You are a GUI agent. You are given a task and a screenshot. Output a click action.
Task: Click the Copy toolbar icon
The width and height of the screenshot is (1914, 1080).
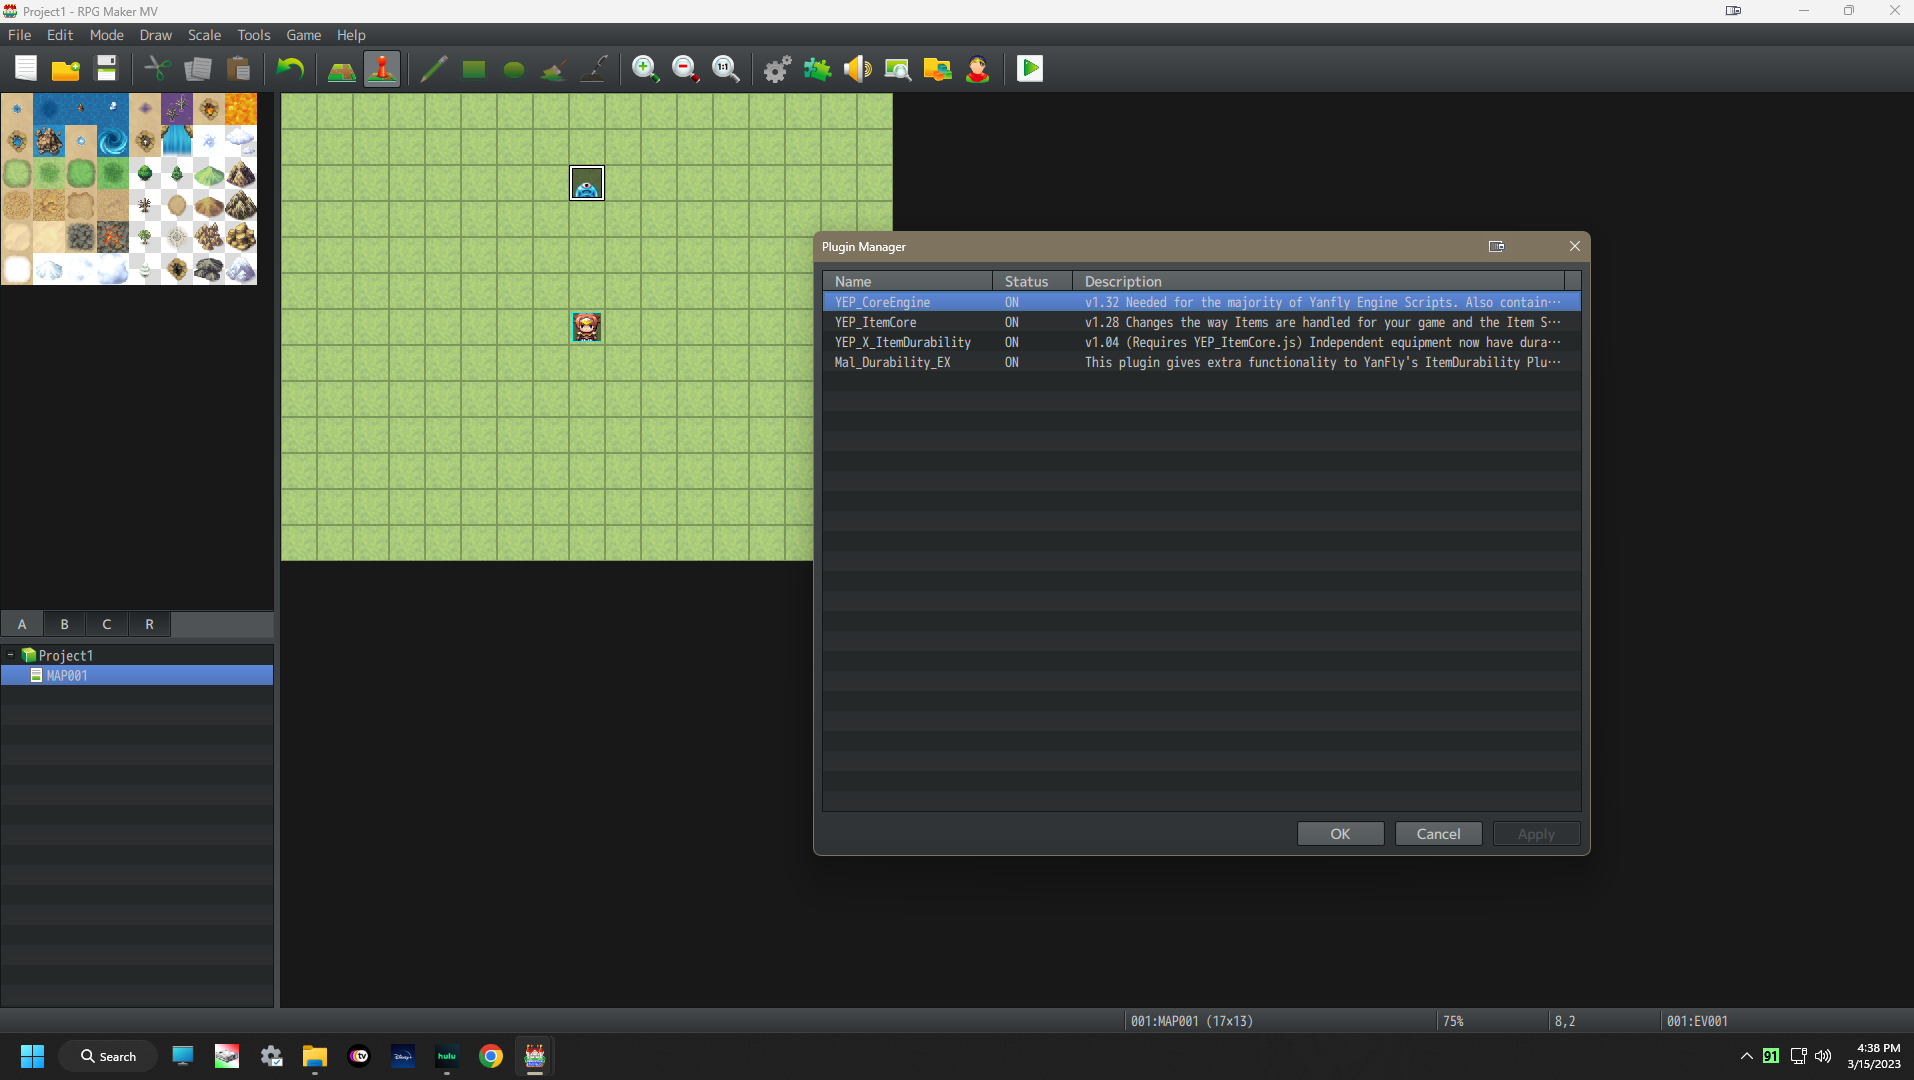pos(198,69)
